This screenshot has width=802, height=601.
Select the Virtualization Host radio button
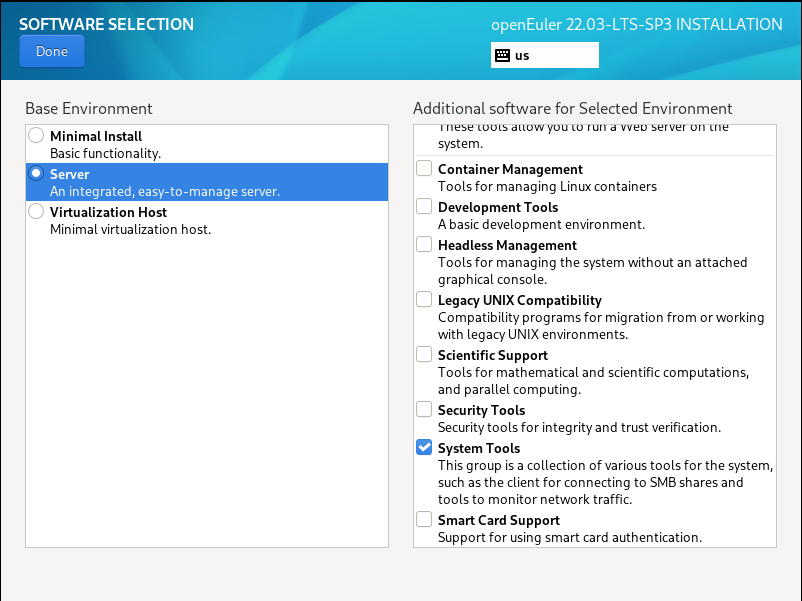[37, 211]
